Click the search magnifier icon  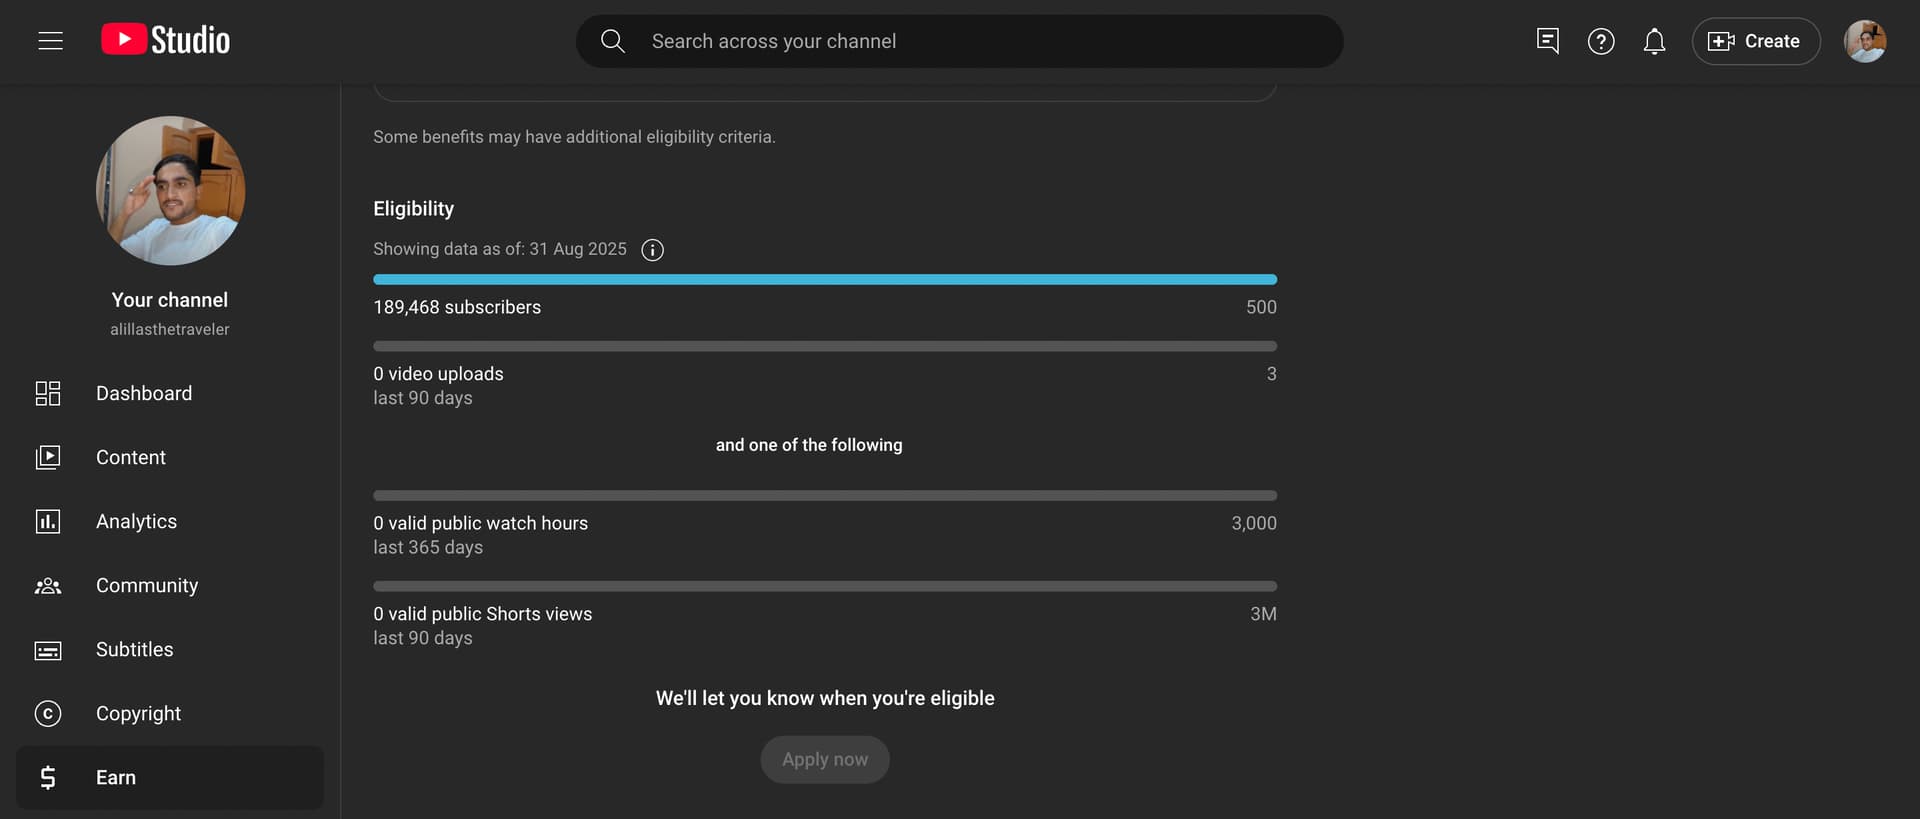tap(612, 41)
